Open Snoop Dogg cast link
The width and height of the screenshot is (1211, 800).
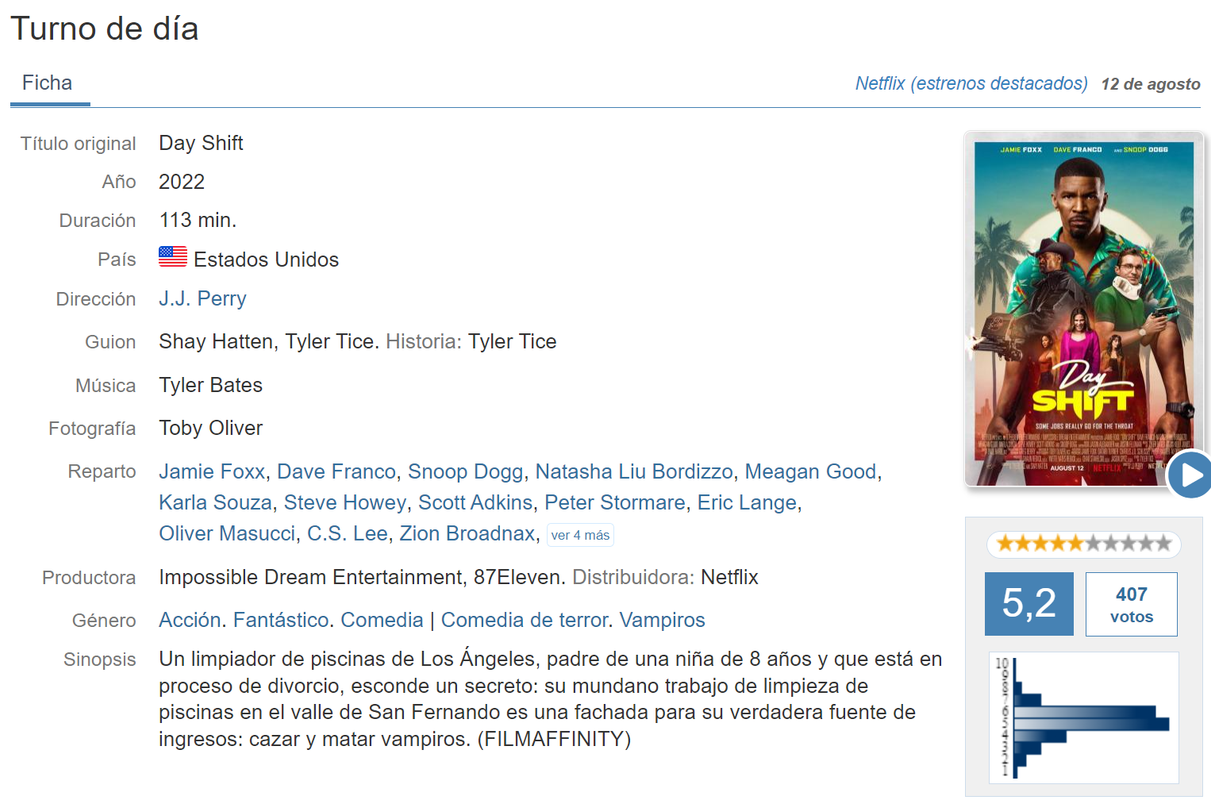[465, 471]
